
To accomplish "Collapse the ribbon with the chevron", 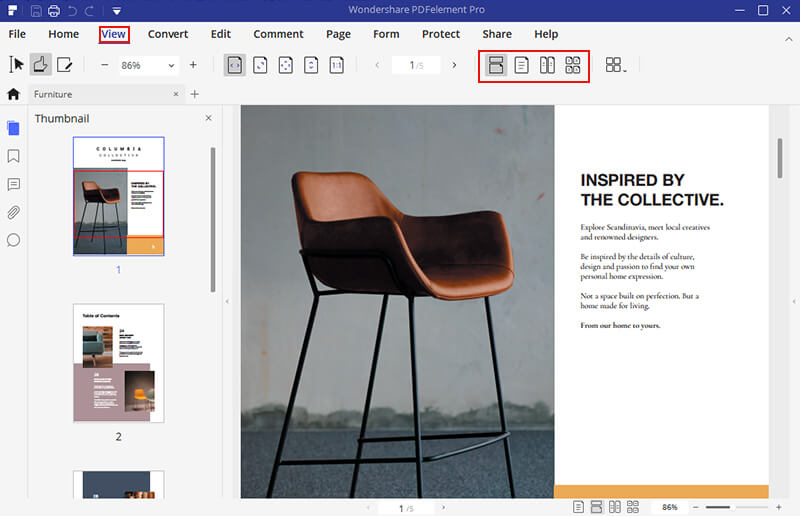I will [789, 39].
